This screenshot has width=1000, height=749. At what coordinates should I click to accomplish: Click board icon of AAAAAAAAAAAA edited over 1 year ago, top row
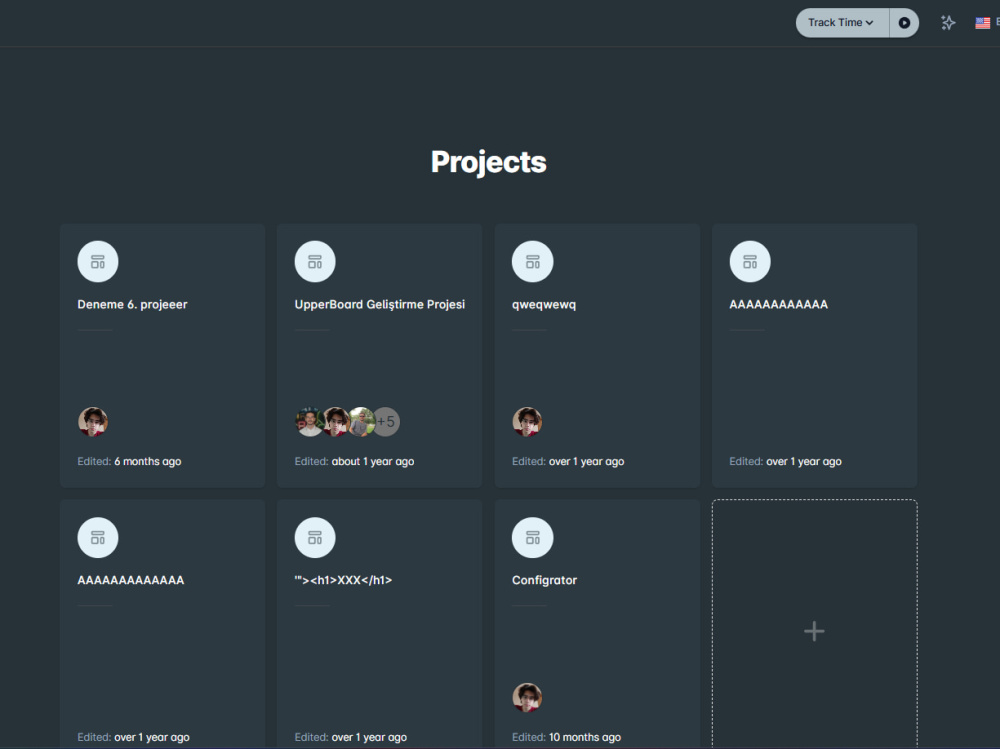point(750,262)
